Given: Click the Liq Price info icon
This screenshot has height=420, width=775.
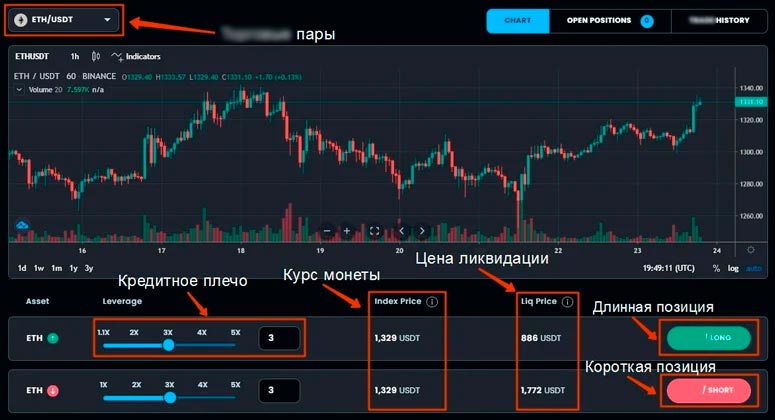Looking at the screenshot, I should coord(567,301).
